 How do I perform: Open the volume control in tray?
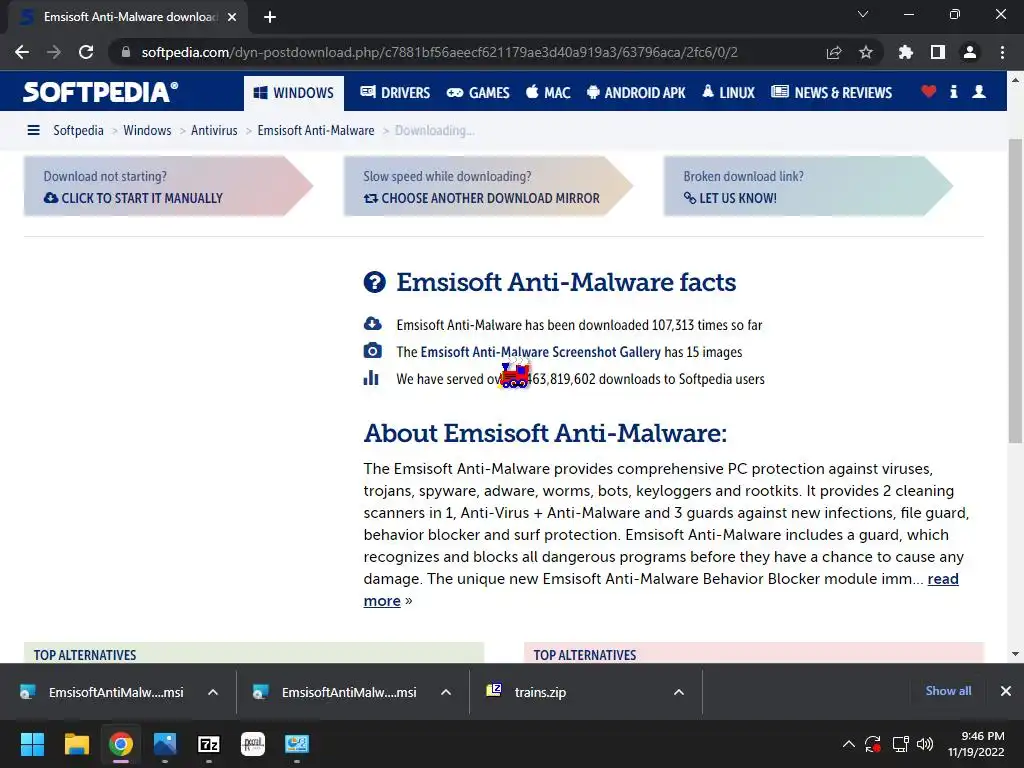[x=925, y=744]
